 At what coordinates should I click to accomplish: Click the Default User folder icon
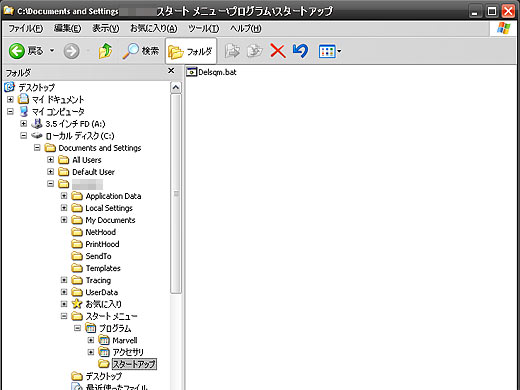64,172
